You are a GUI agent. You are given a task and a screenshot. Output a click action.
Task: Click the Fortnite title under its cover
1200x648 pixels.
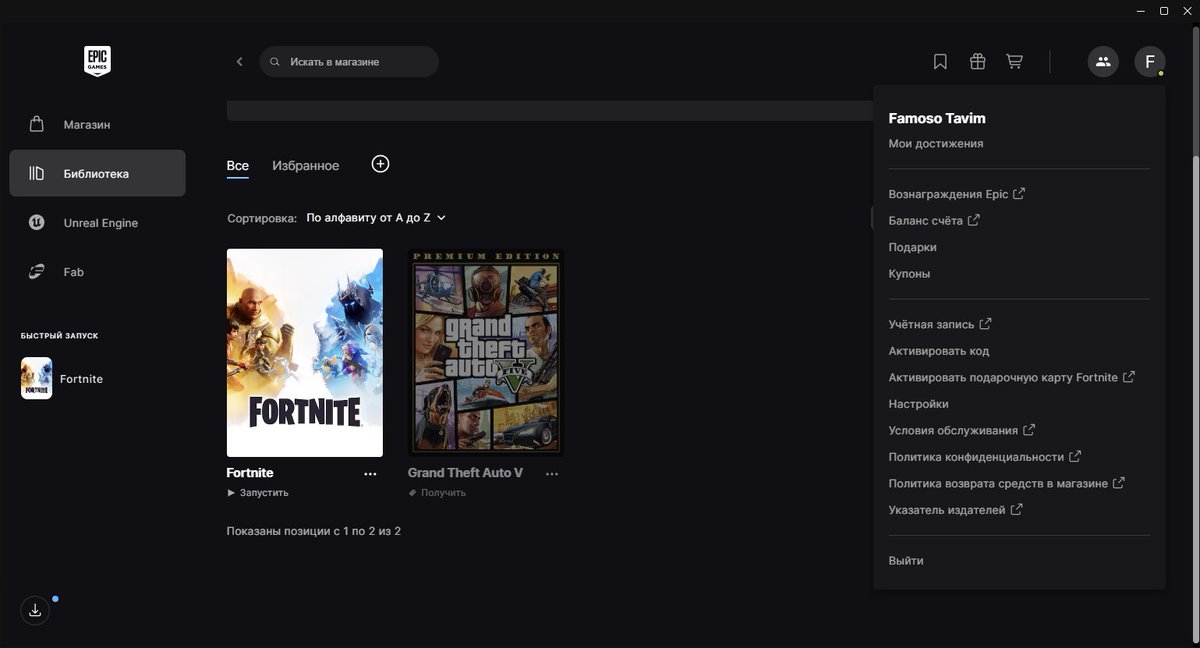click(250, 473)
